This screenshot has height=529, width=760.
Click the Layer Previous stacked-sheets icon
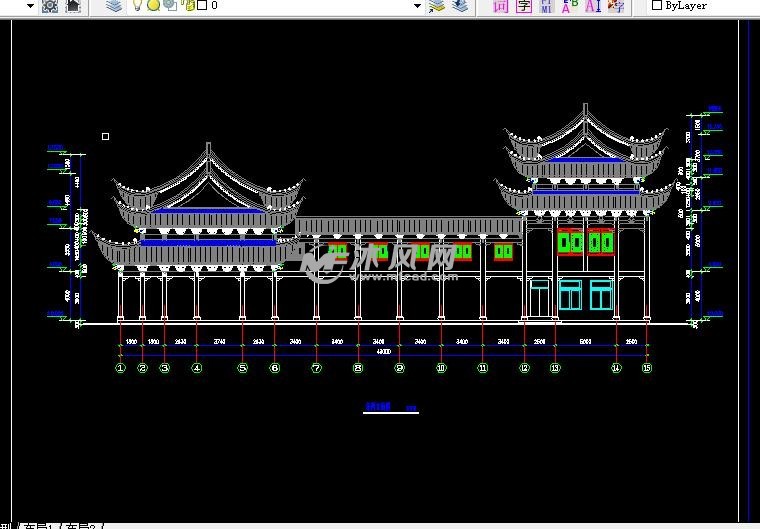(459, 6)
